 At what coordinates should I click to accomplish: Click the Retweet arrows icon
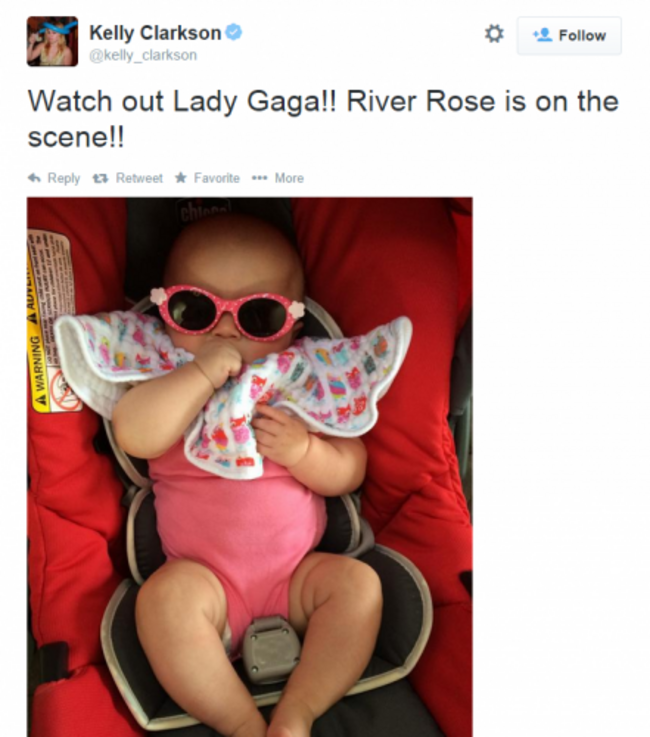[100, 178]
